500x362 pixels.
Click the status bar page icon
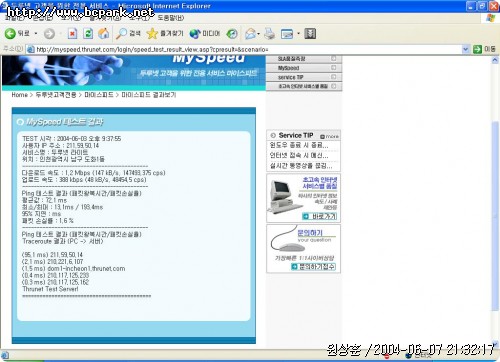pyautogui.click(x=5, y=355)
